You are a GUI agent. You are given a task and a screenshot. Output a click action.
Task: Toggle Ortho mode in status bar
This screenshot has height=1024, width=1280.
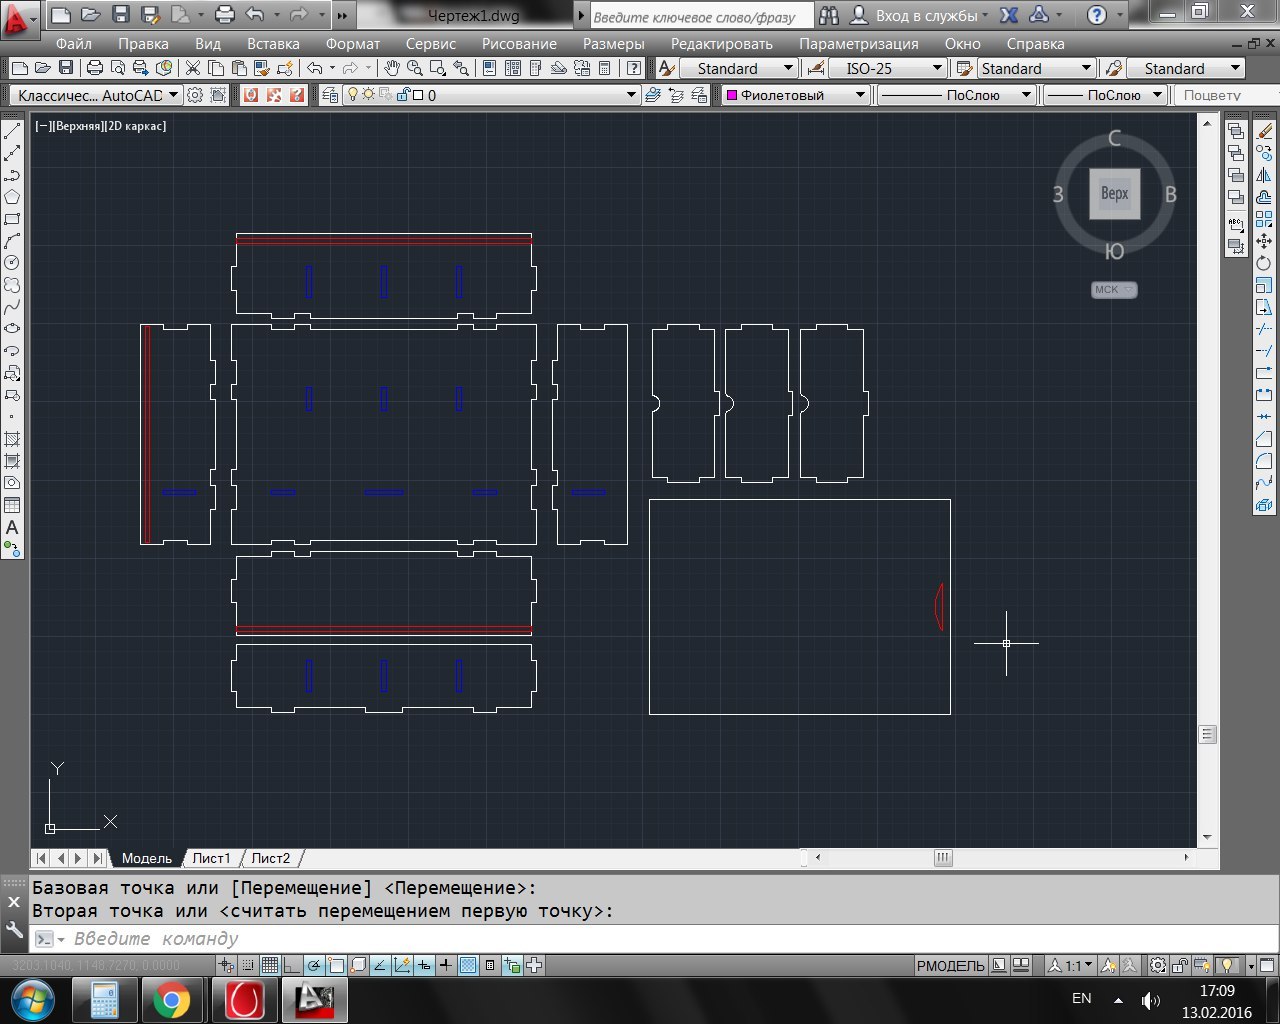coord(292,966)
